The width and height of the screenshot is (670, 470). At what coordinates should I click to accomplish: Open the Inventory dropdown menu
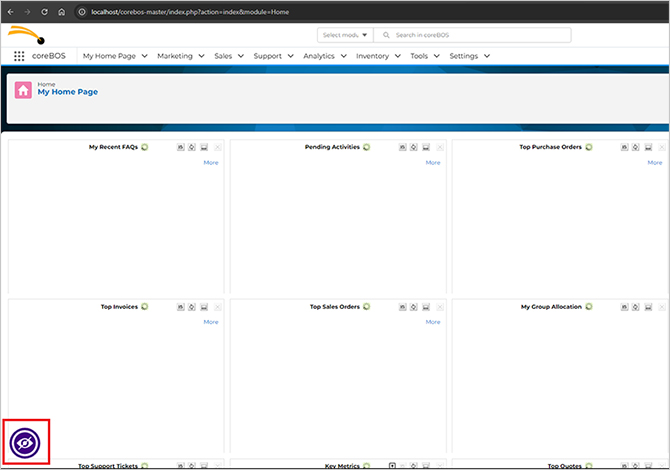378,56
